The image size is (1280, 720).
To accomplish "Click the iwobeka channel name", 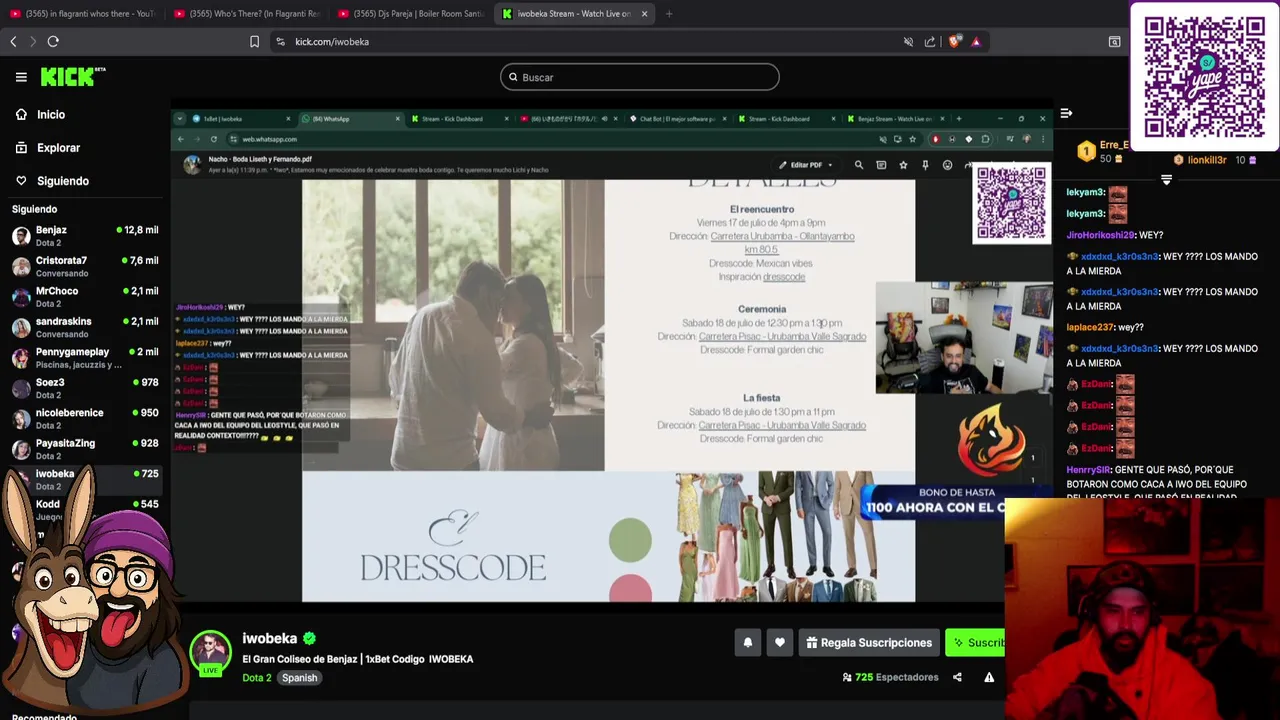I will (269, 638).
